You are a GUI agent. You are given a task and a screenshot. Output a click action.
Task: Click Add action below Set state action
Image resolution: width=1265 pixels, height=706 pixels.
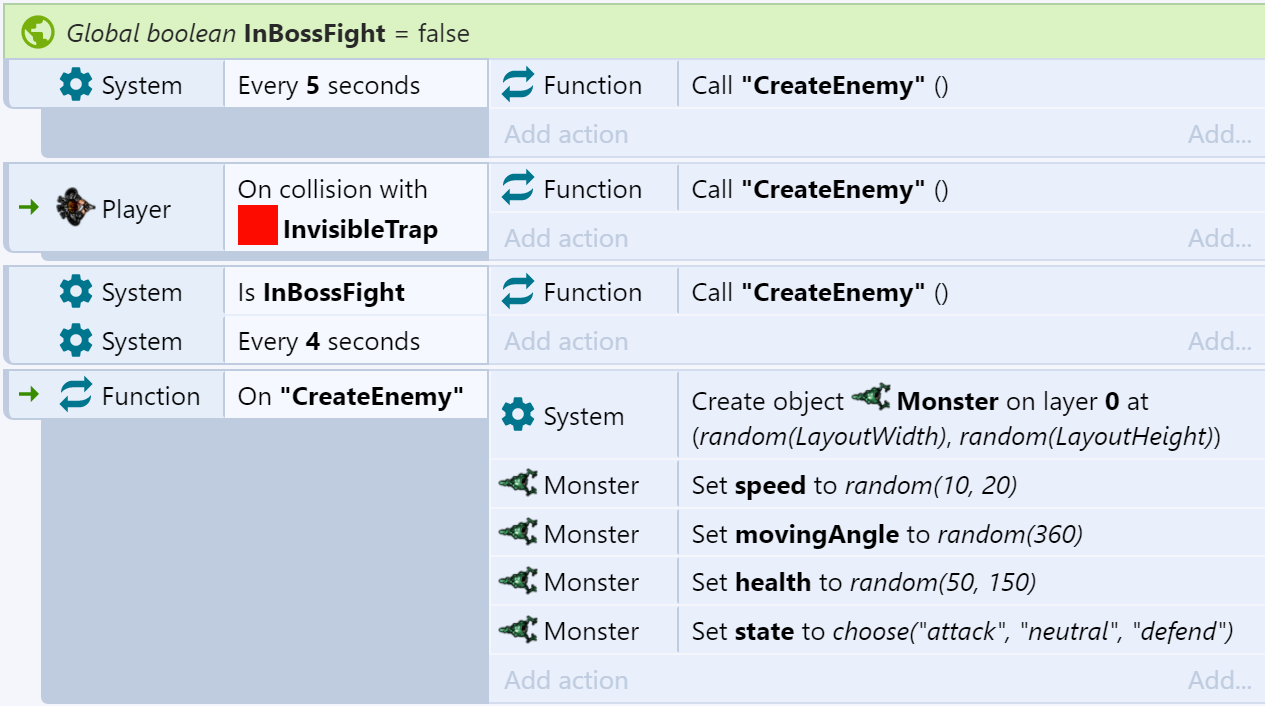pos(565,679)
